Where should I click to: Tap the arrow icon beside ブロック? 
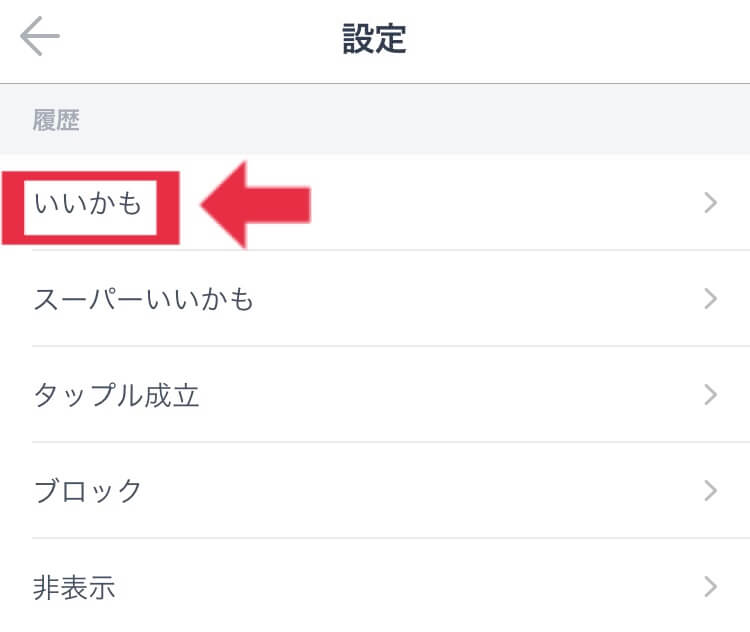coord(711,491)
